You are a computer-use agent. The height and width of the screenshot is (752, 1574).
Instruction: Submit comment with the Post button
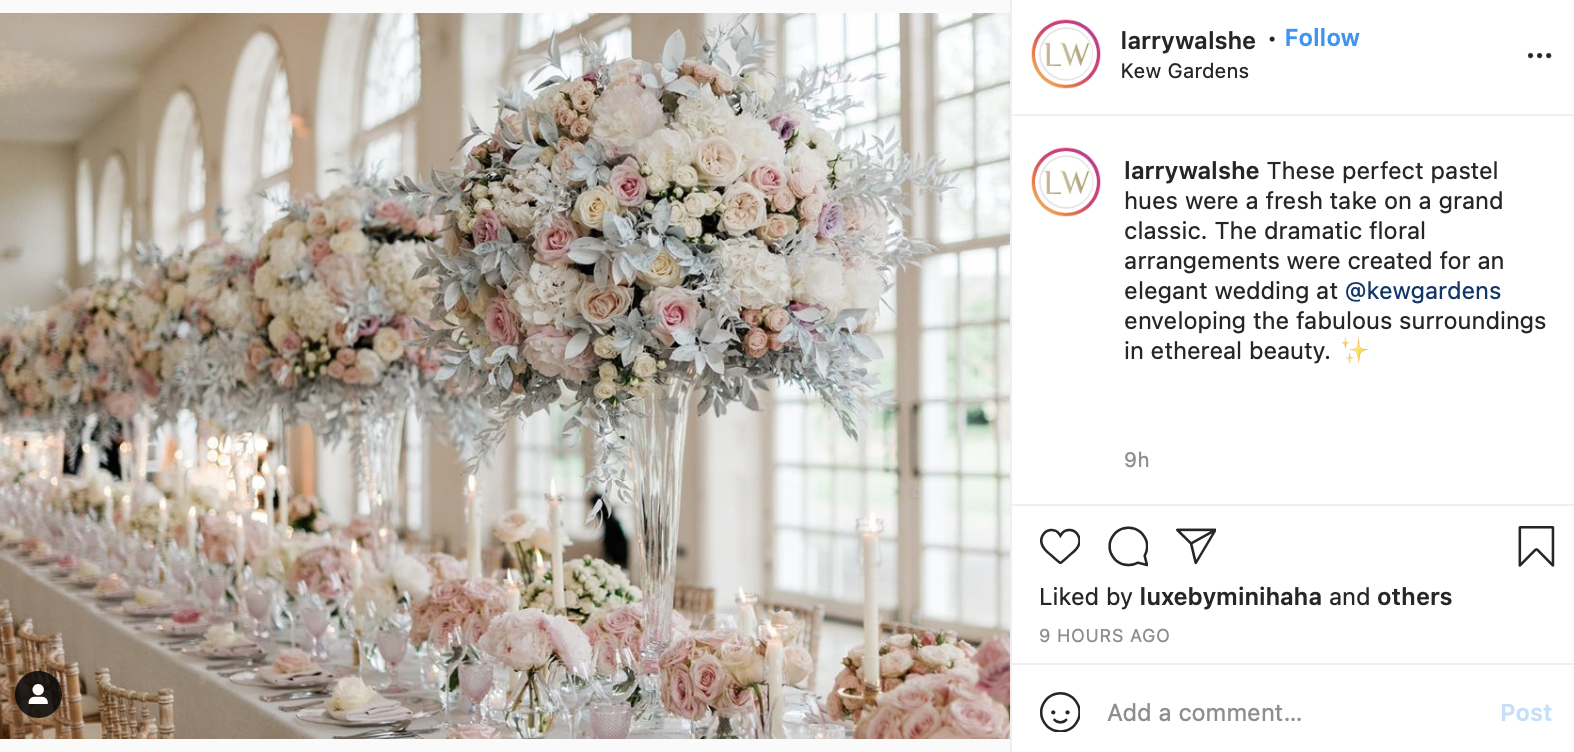[x=1526, y=713]
